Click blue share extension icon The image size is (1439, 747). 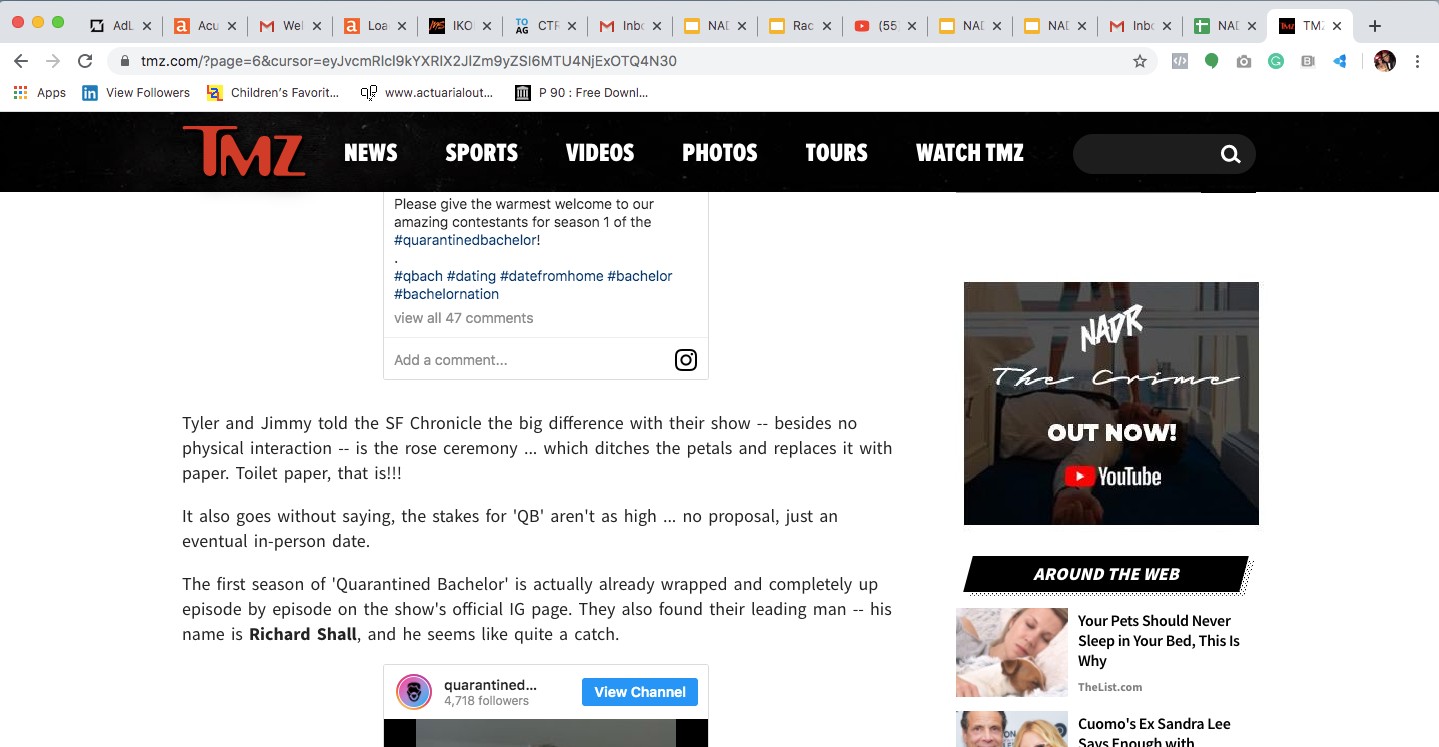click(1340, 61)
